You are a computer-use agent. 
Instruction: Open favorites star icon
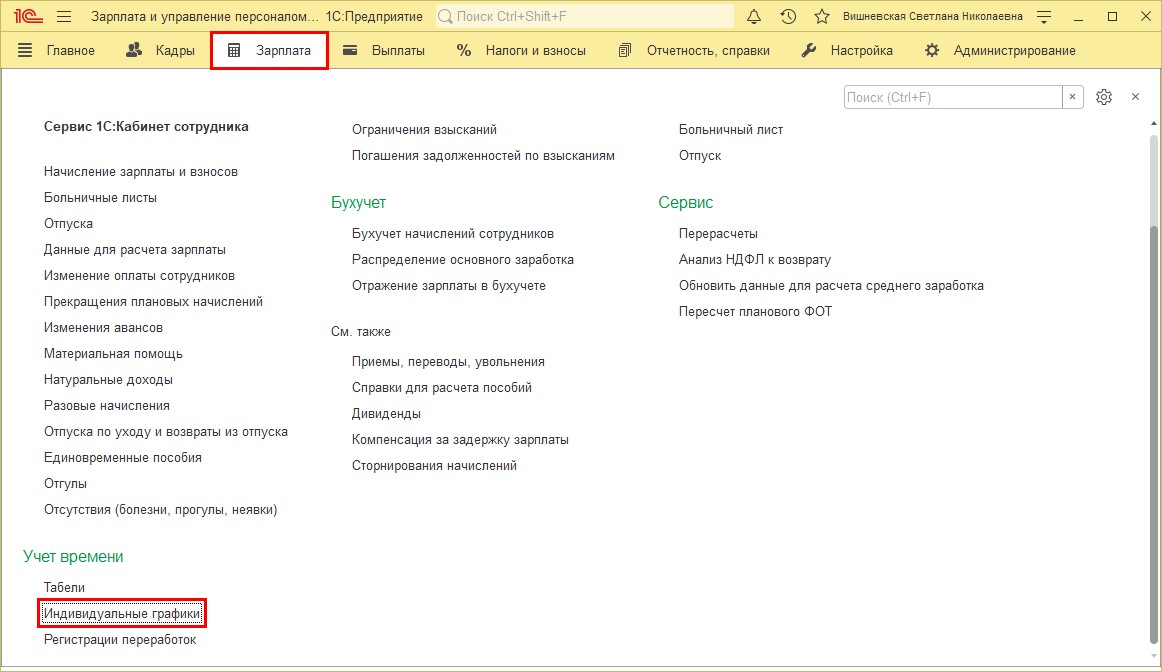[822, 16]
